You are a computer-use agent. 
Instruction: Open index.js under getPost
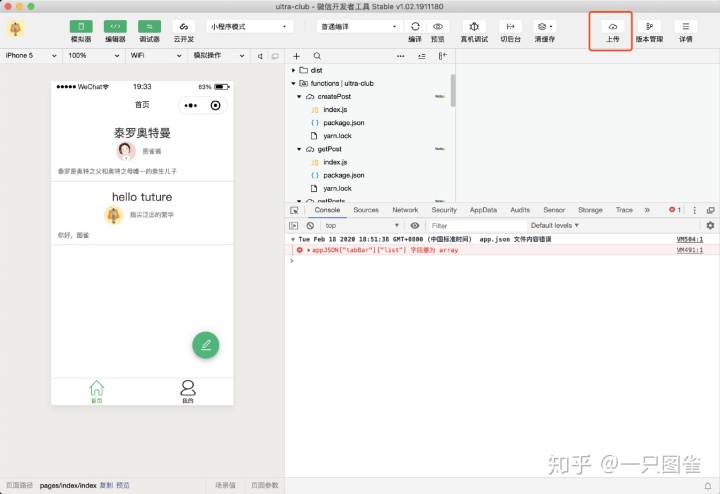(335, 162)
